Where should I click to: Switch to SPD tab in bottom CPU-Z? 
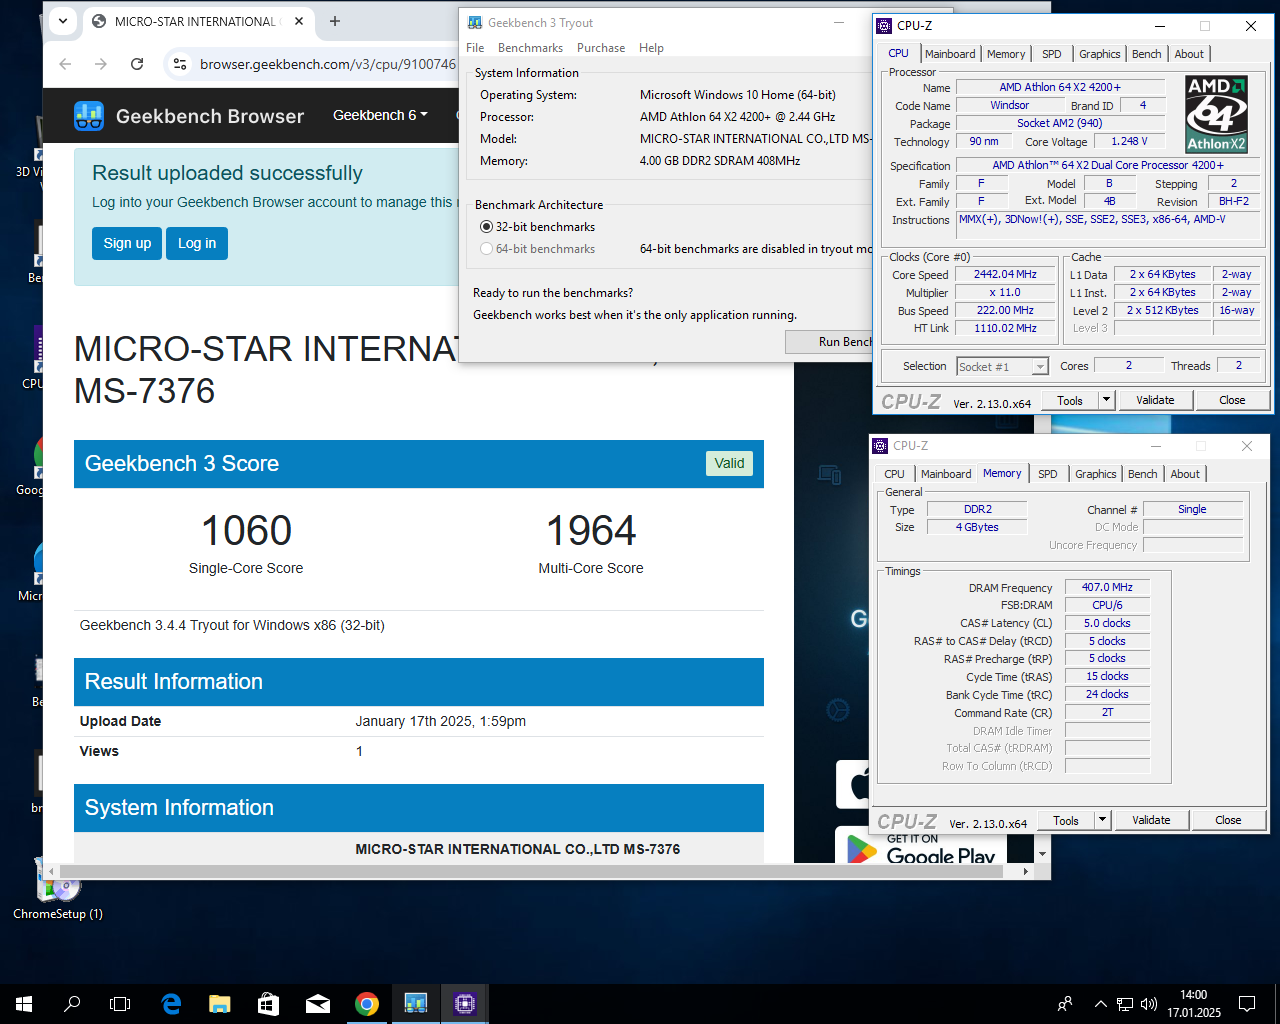1048,474
